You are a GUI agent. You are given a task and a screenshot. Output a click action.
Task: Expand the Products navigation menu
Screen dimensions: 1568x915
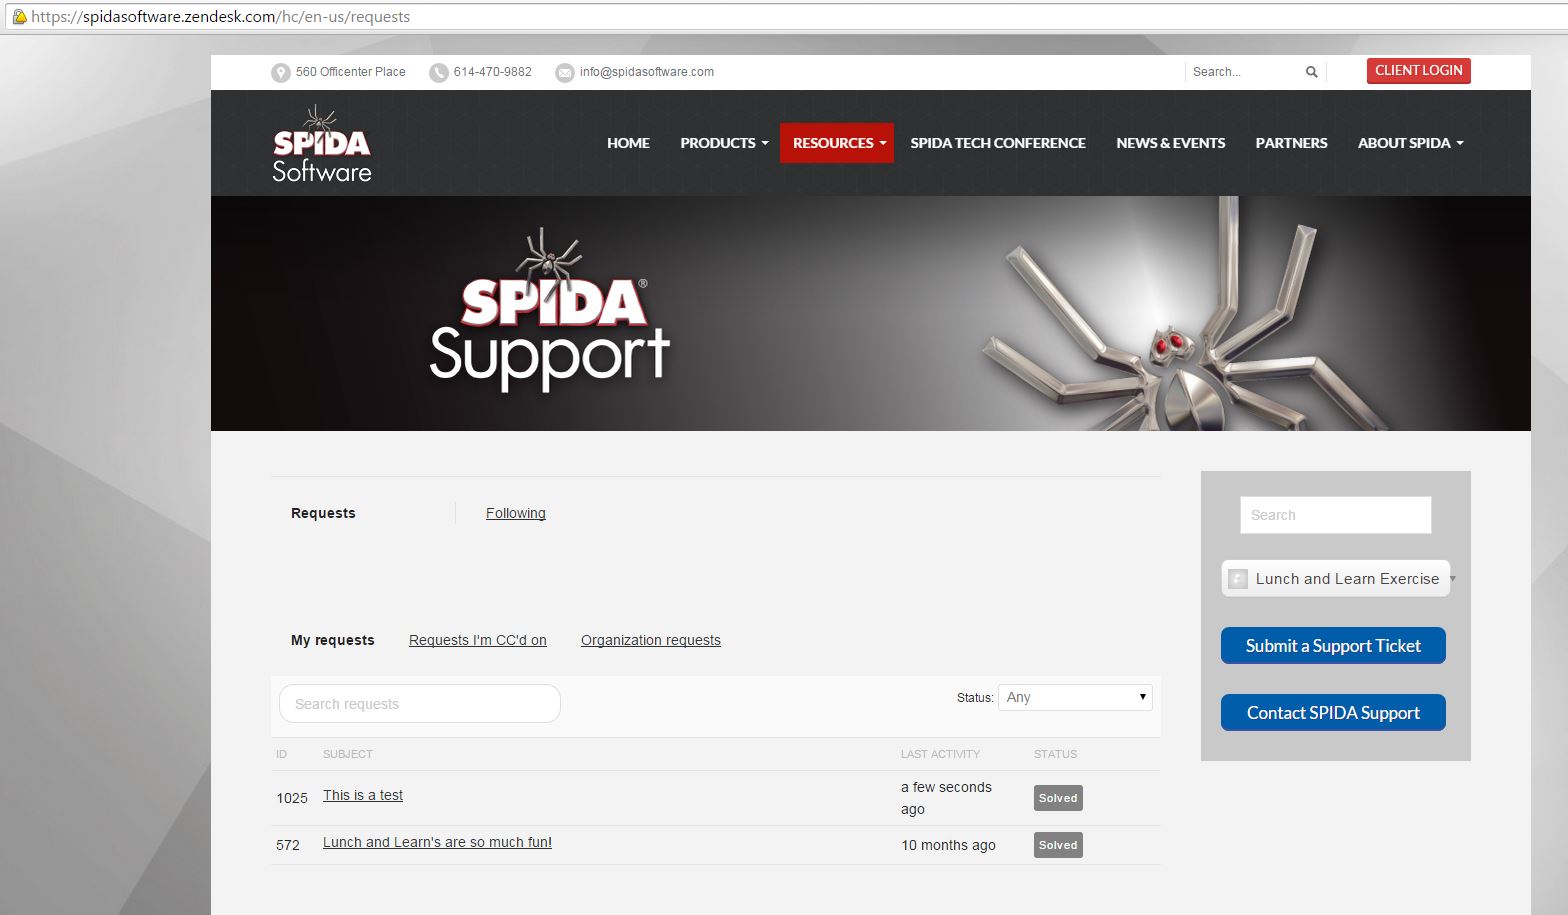724,143
